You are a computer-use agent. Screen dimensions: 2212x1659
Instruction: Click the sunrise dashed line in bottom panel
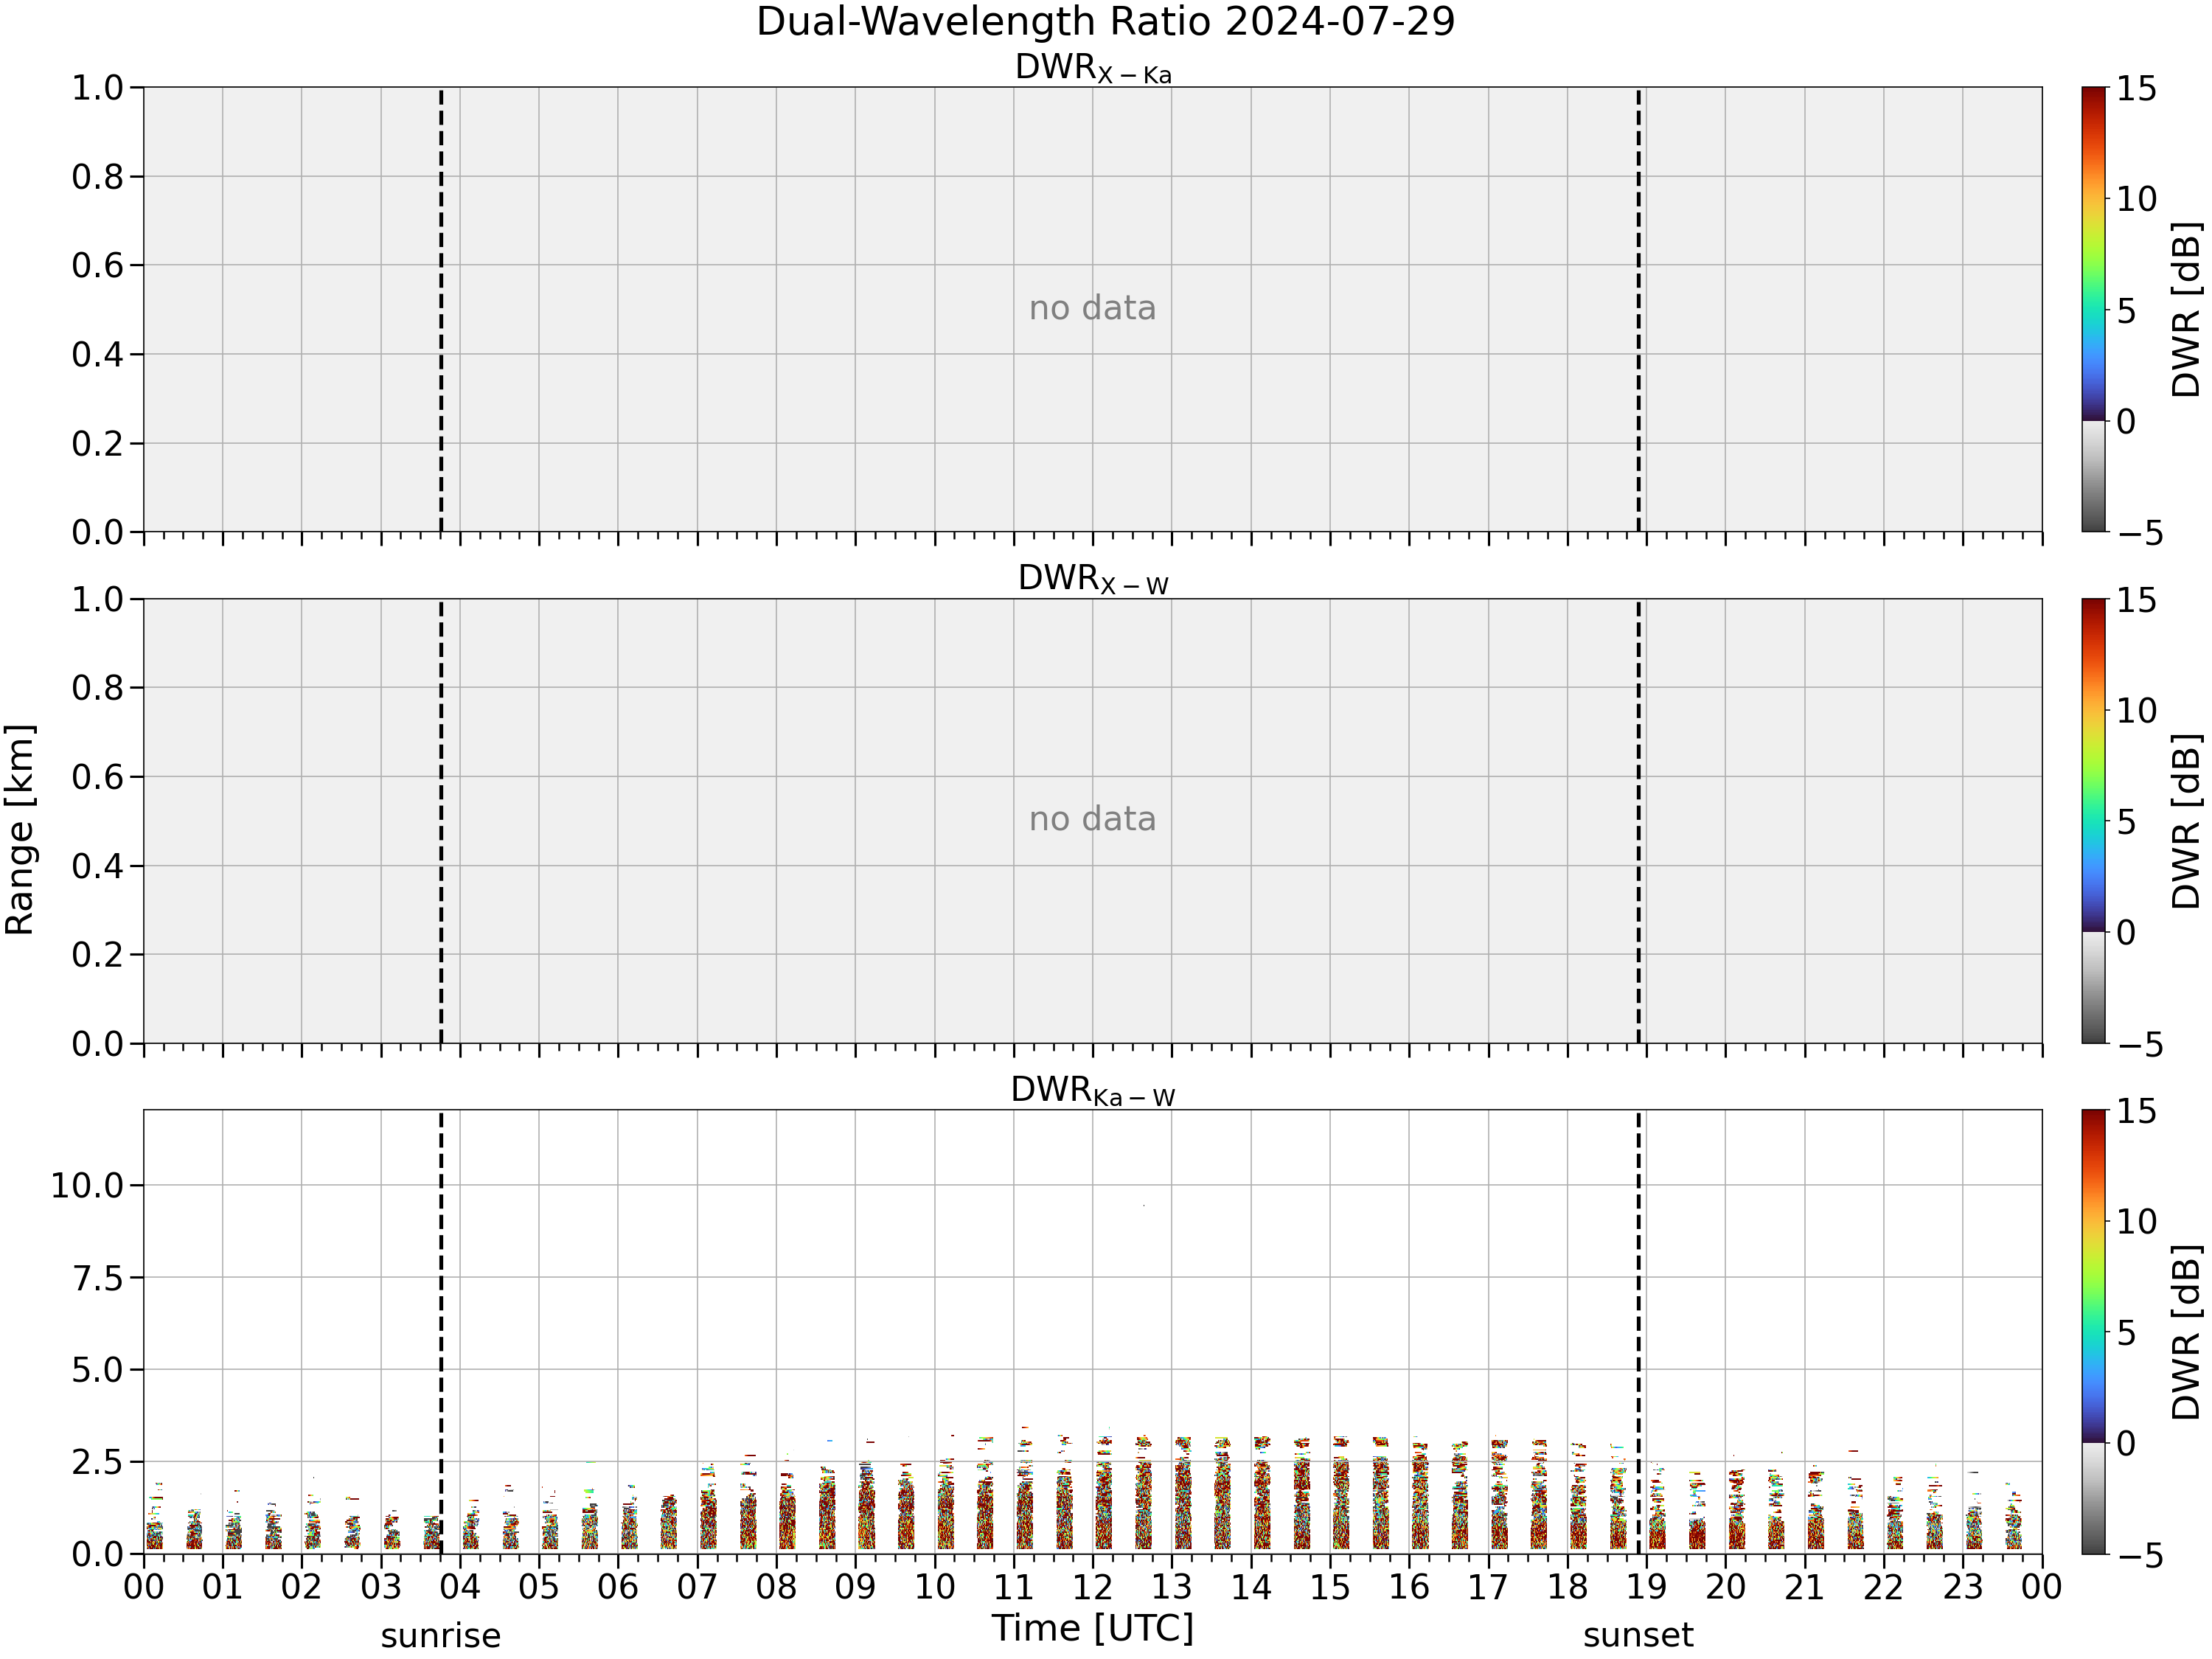441,1332
